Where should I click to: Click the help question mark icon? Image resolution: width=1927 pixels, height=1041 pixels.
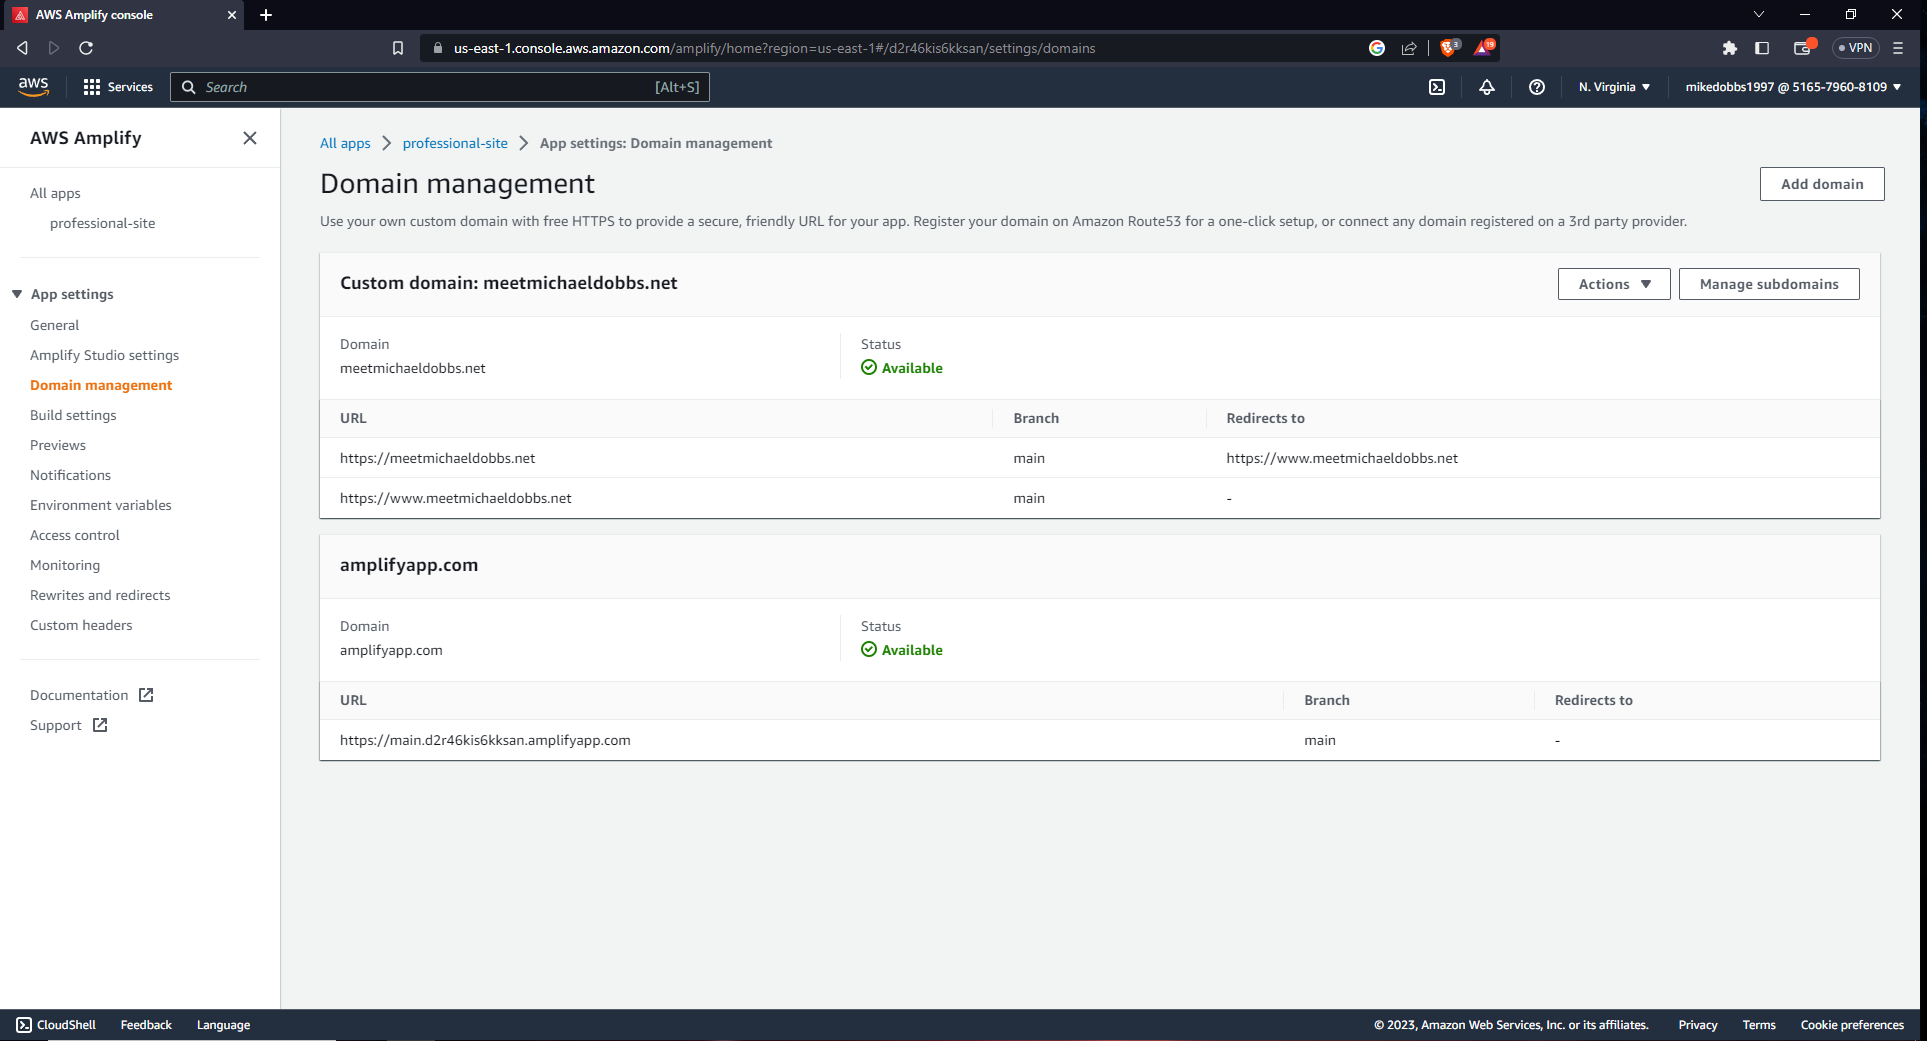(x=1537, y=87)
